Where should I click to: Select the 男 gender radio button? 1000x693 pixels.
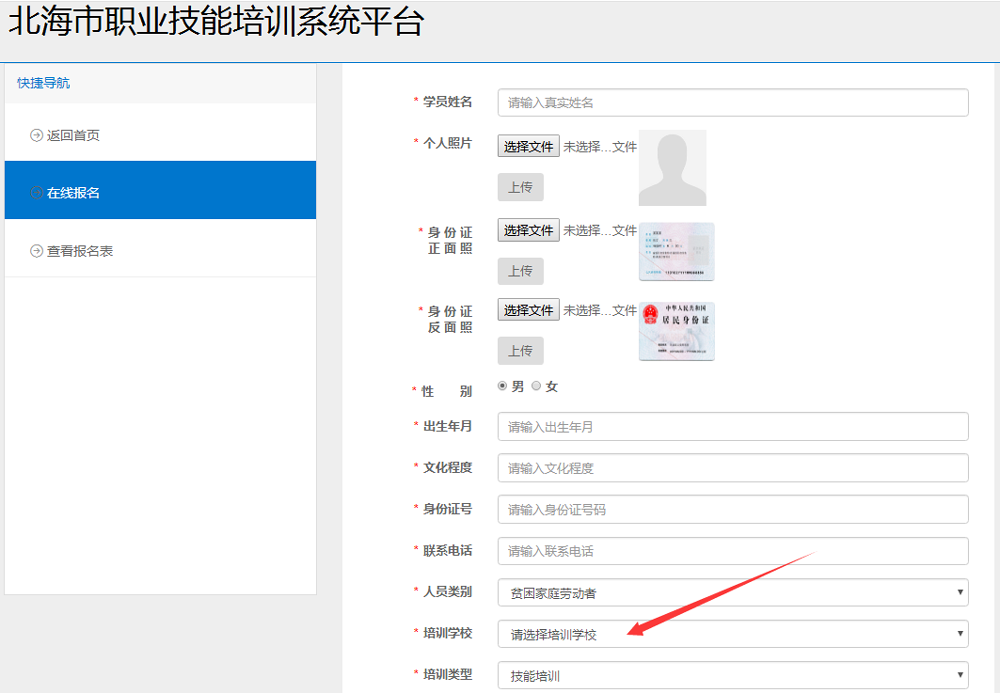[503, 386]
